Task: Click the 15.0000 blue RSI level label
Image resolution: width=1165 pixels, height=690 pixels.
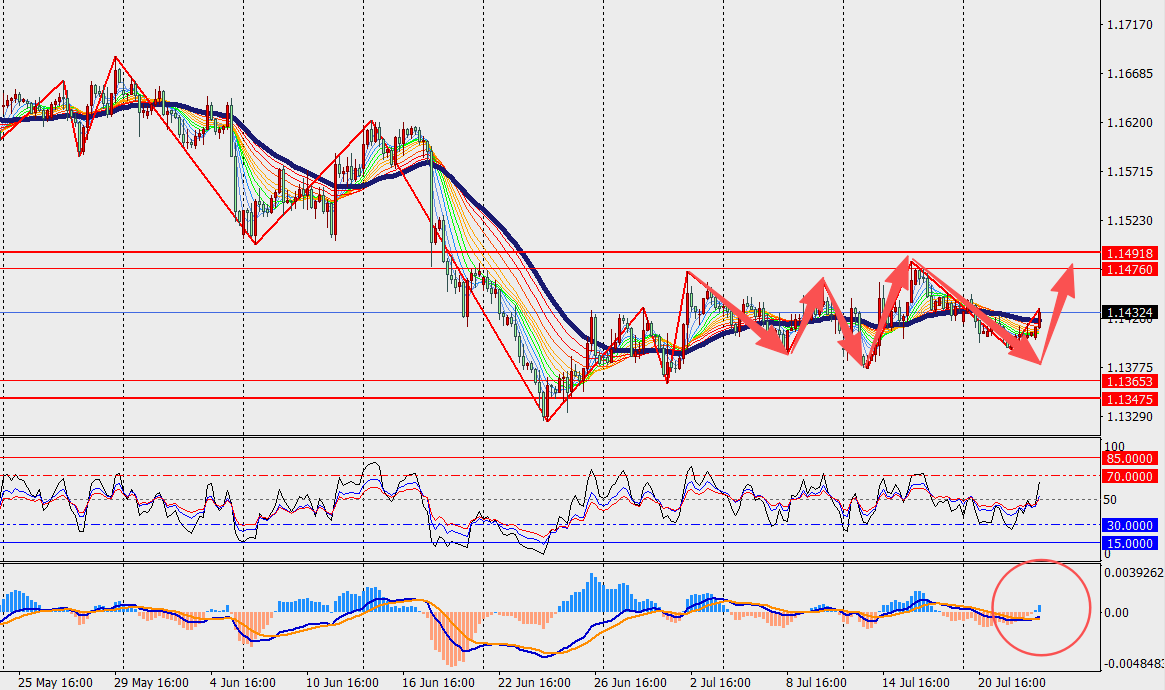Action: point(1129,544)
